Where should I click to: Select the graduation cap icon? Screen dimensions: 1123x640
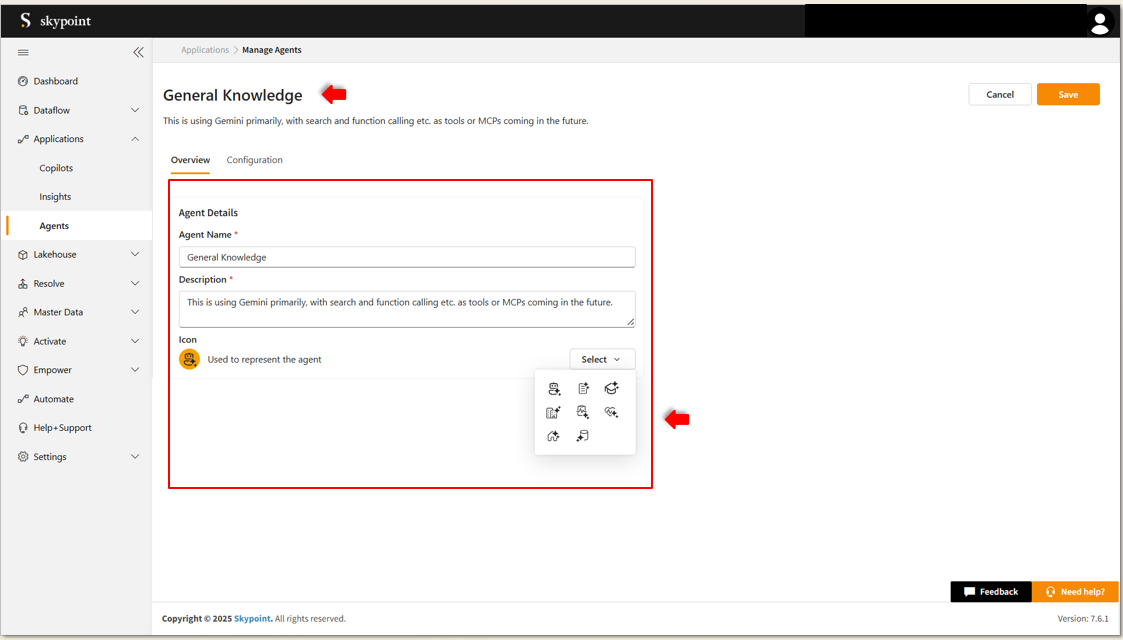[x=612, y=388]
